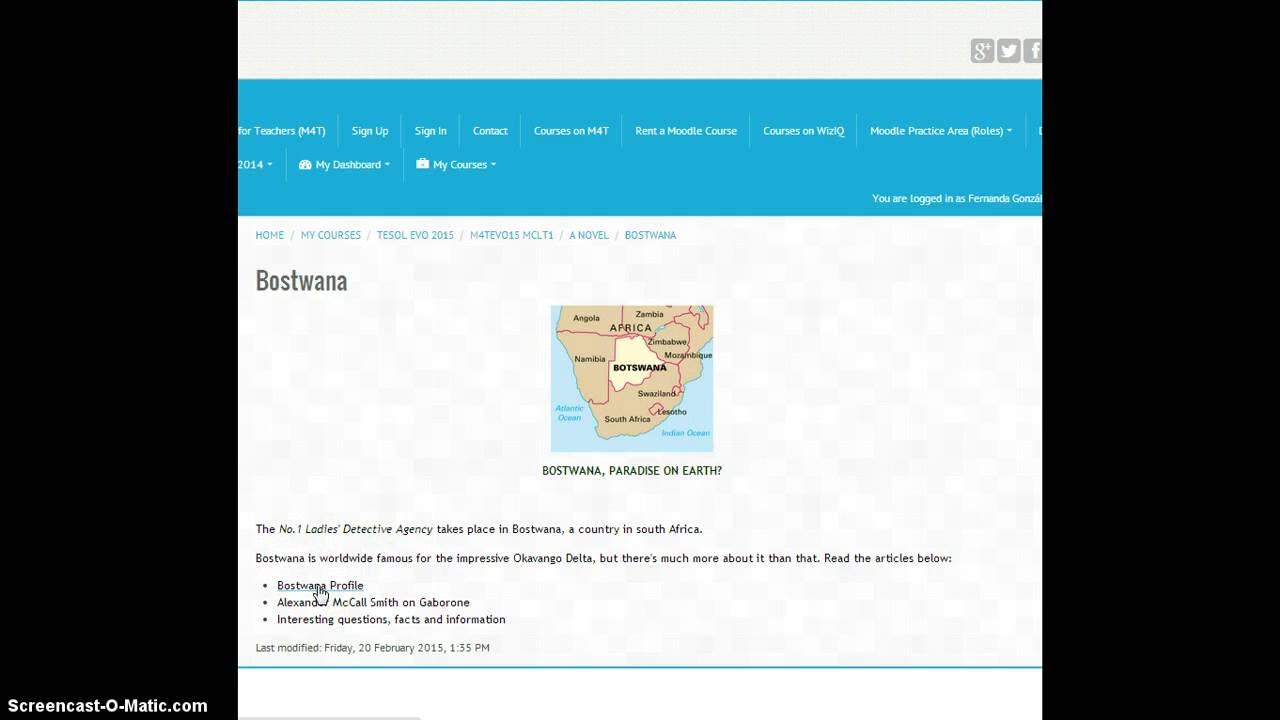Click the Bostwana page heading
Viewport: 1280px width, 720px height.
pyautogui.click(x=301, y=281)
